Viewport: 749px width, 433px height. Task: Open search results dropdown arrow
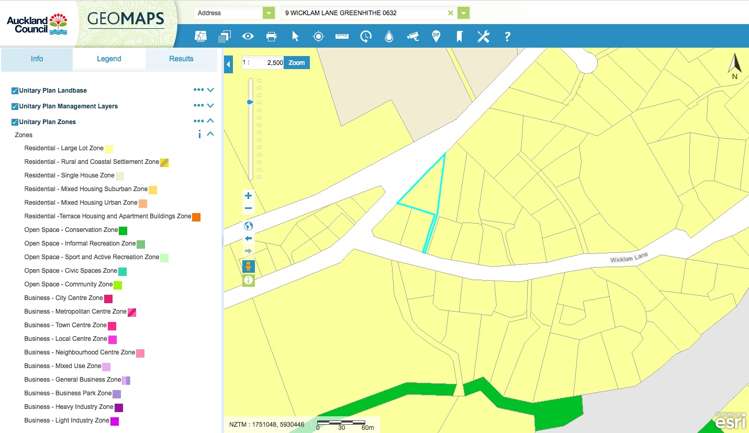click(x=463, y=13)
